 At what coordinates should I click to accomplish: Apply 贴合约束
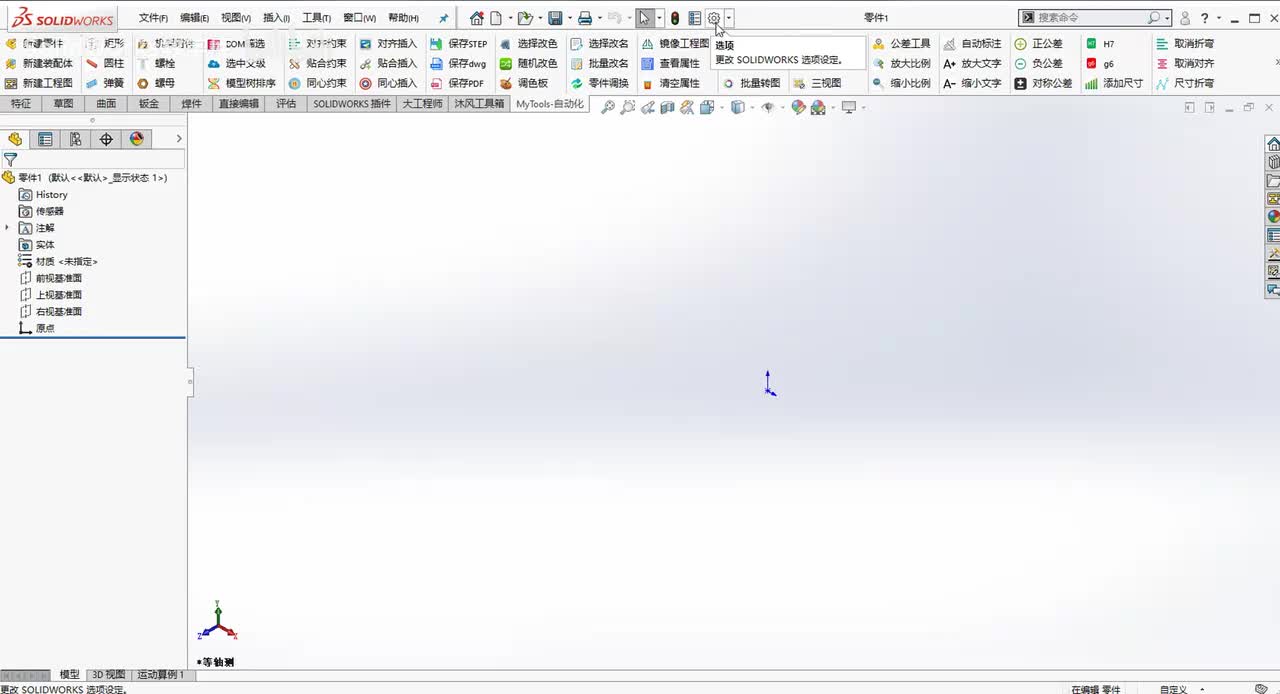[317, 63]
